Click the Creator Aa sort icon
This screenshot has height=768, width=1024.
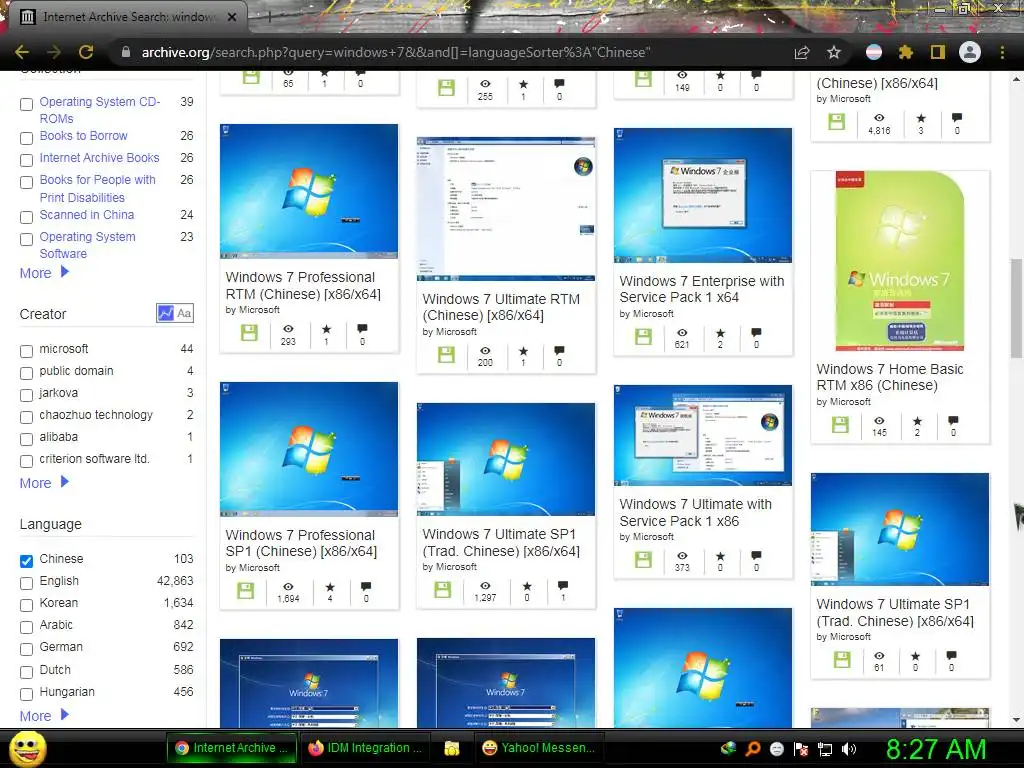[184, 313]
